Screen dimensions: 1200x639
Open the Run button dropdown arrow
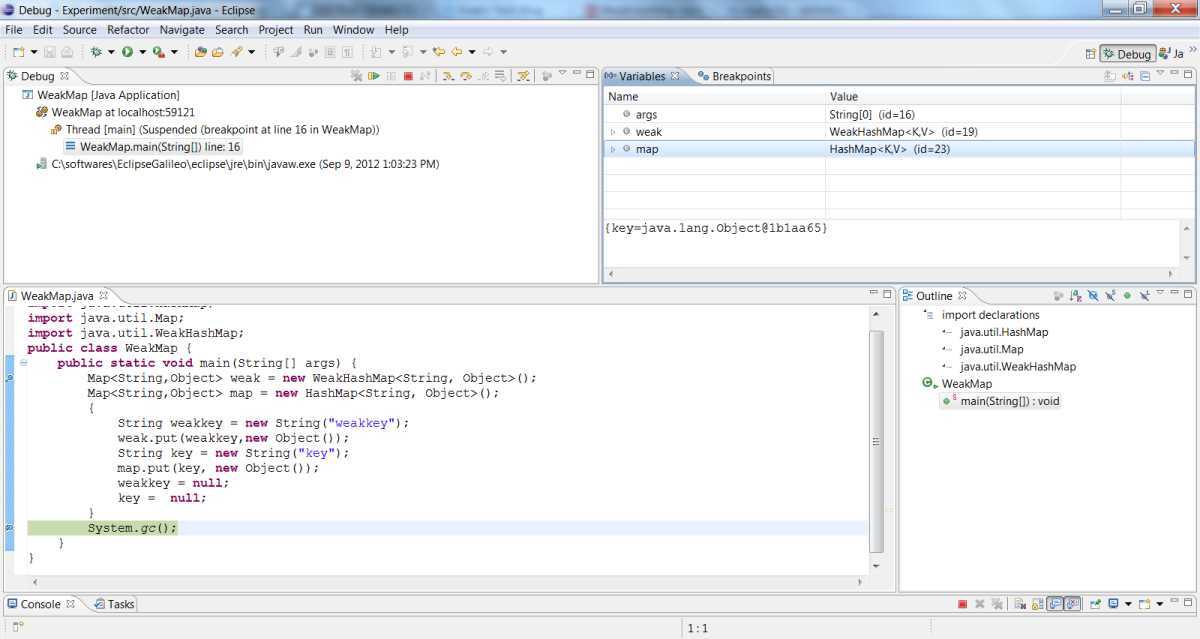coord(142,52)
